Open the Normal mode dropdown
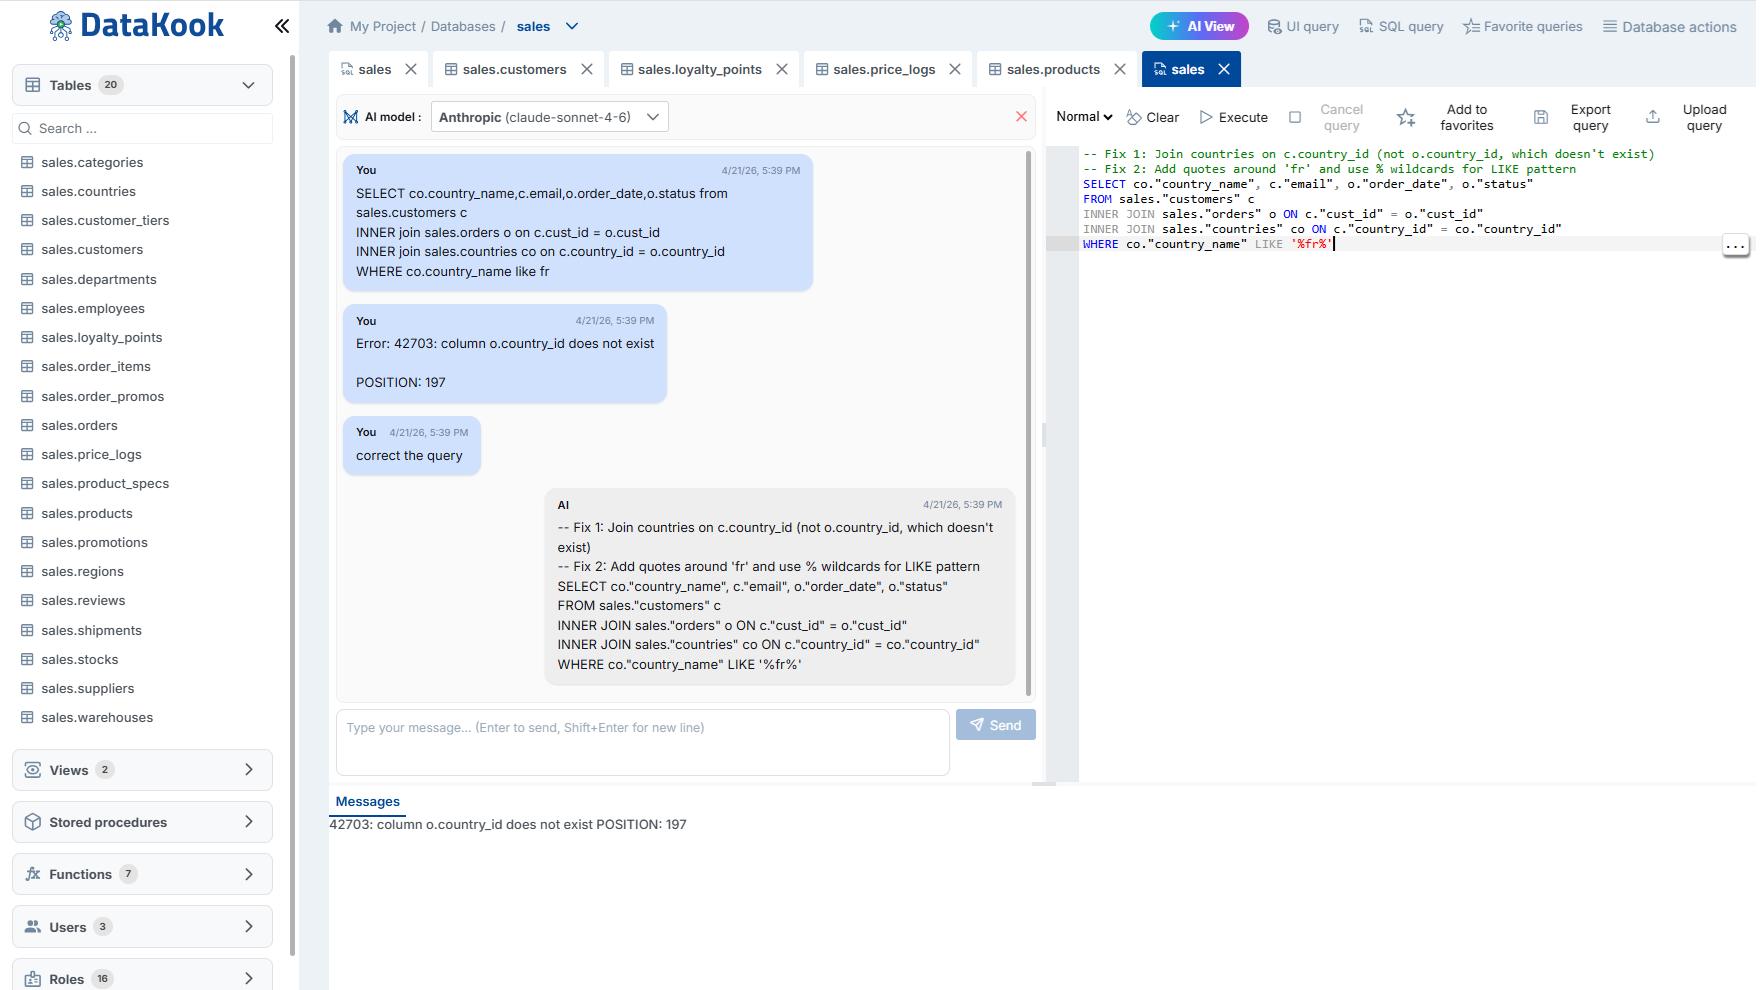 [x=1085, y=117]
